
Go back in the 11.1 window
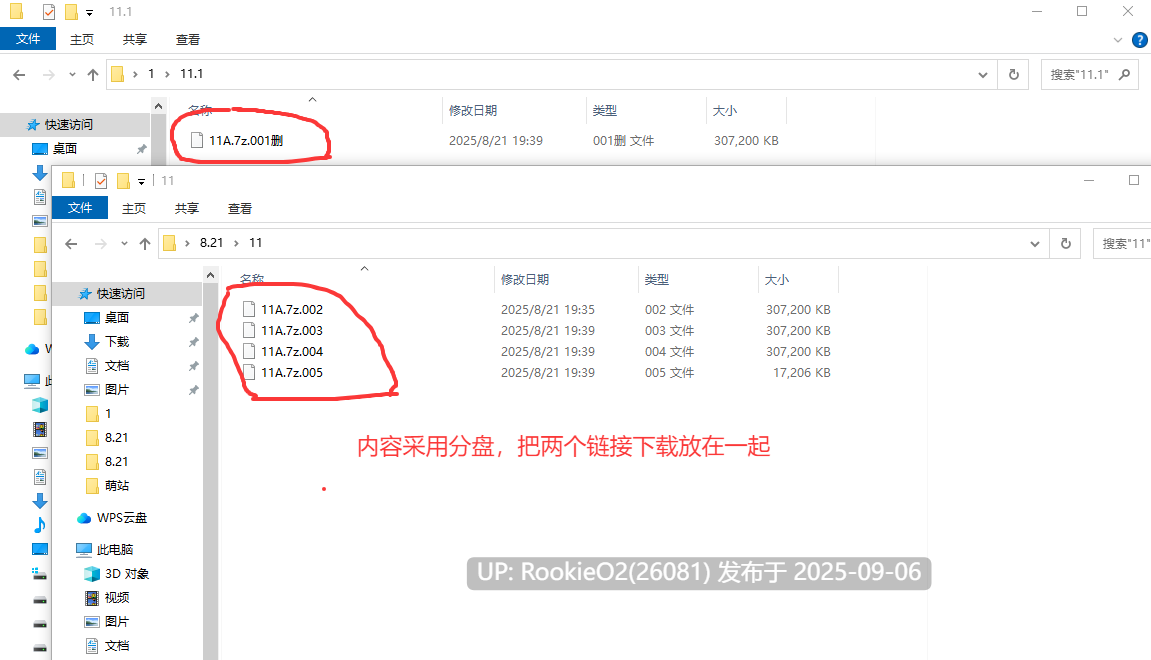(x=20, y=74)
